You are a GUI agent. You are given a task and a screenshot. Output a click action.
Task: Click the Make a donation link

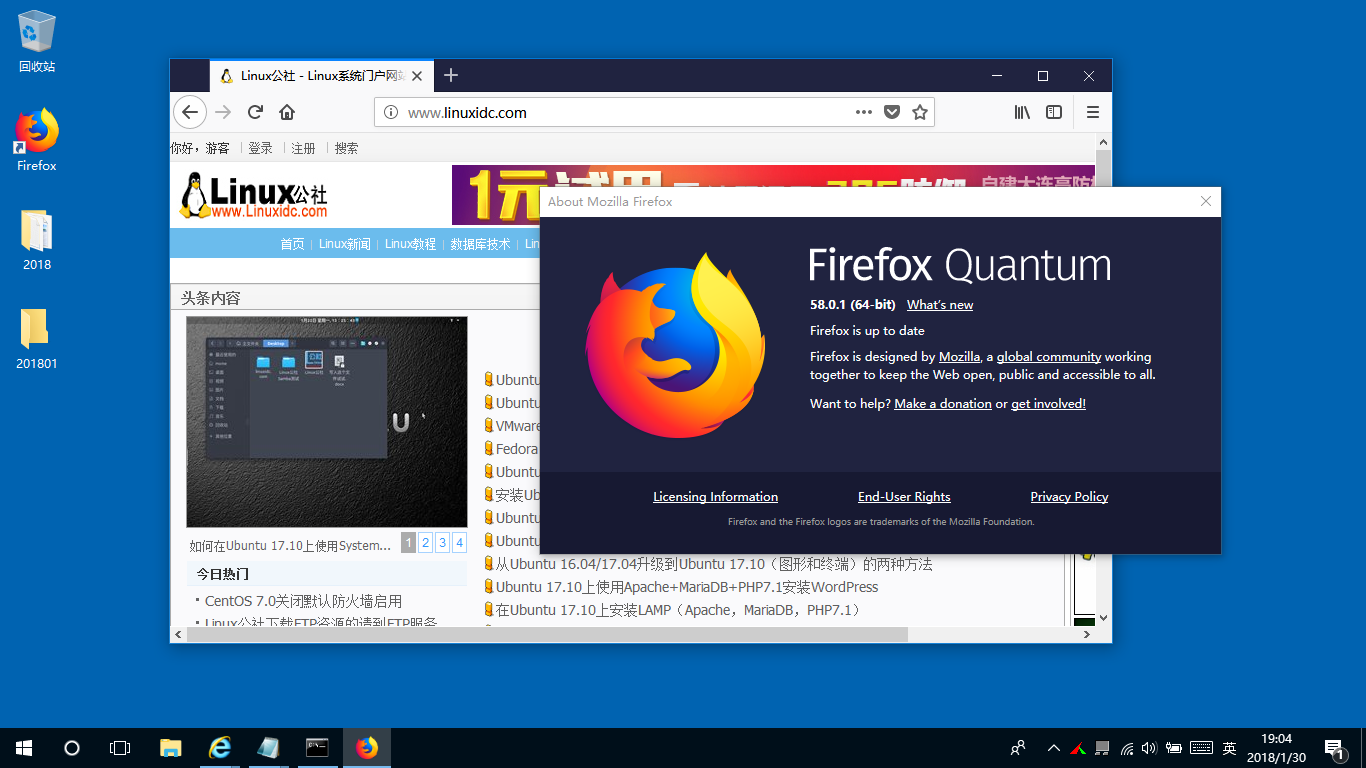pos(943,404)
